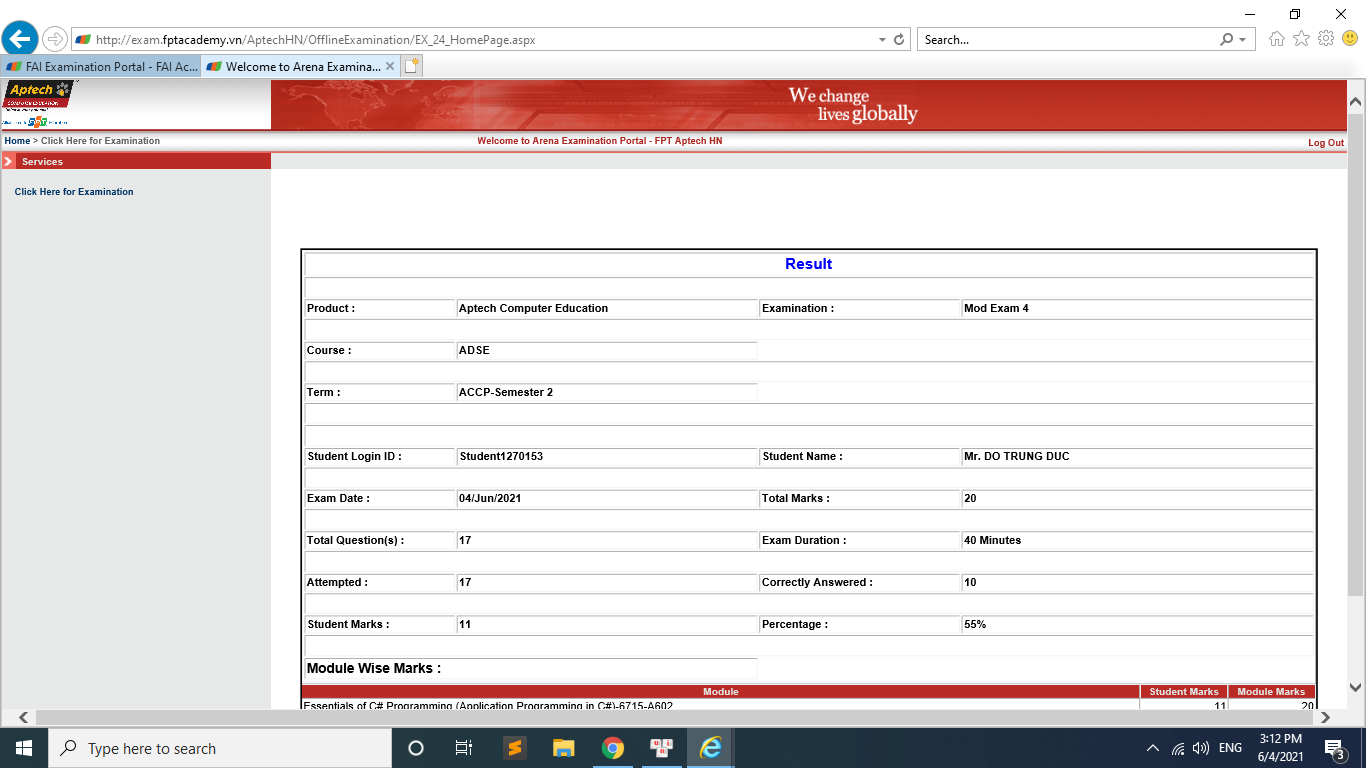Open the browser Home icon

[x=1277, y=39]
